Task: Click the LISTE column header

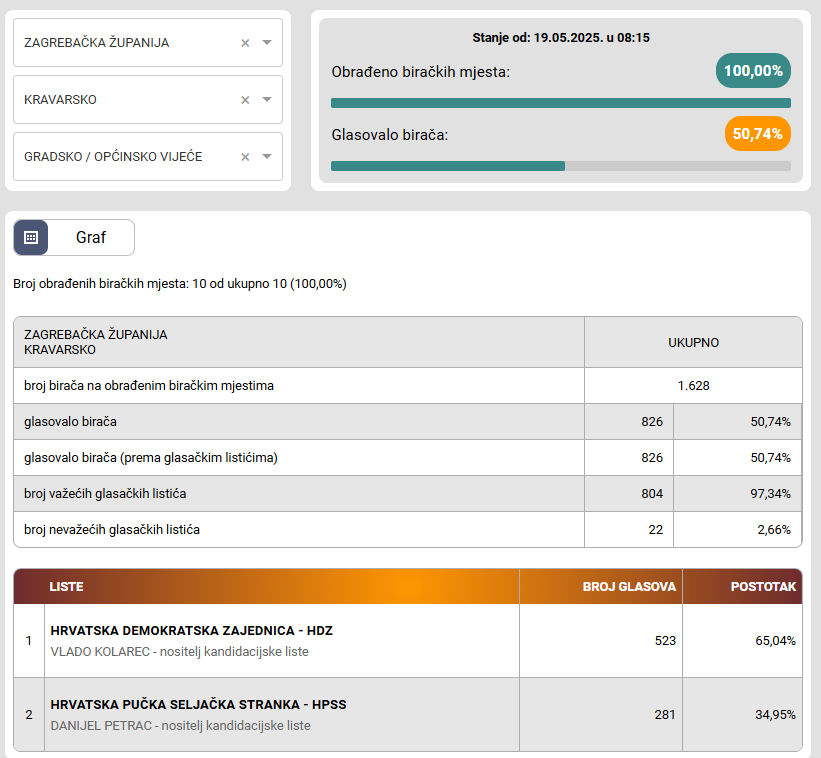Action: pos(67,587)
